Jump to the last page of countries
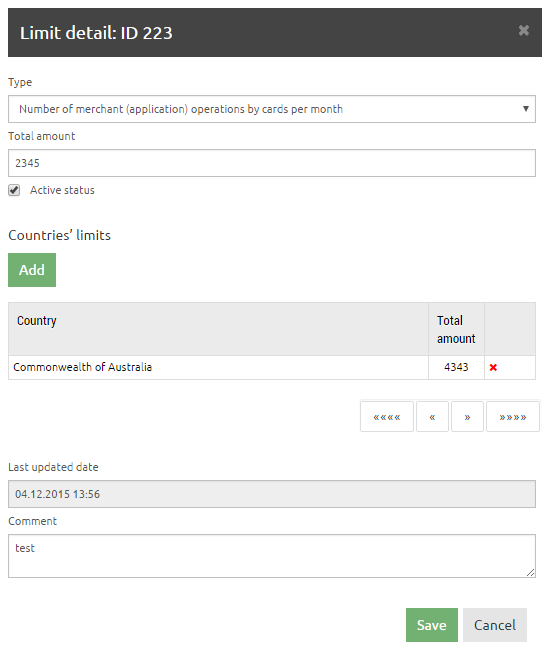Image resolution: width=546 pixels, height=655 pixels. [x=513, y=416]
